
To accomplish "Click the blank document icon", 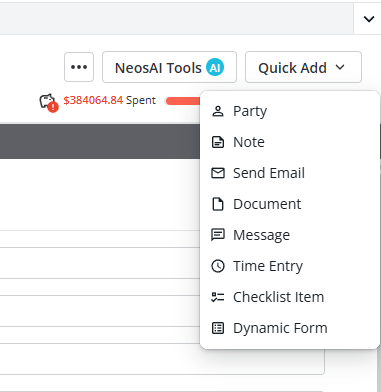I will [218, 204].
